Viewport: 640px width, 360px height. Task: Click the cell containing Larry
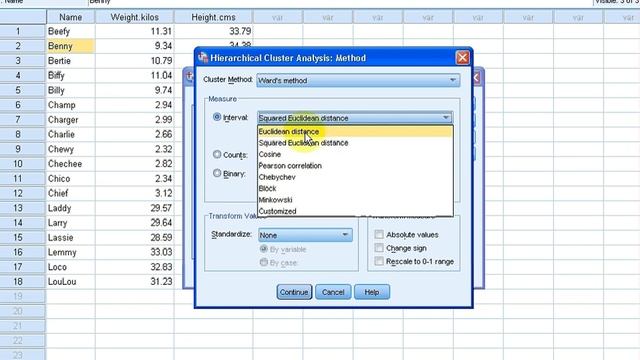(x=71, y=223)
